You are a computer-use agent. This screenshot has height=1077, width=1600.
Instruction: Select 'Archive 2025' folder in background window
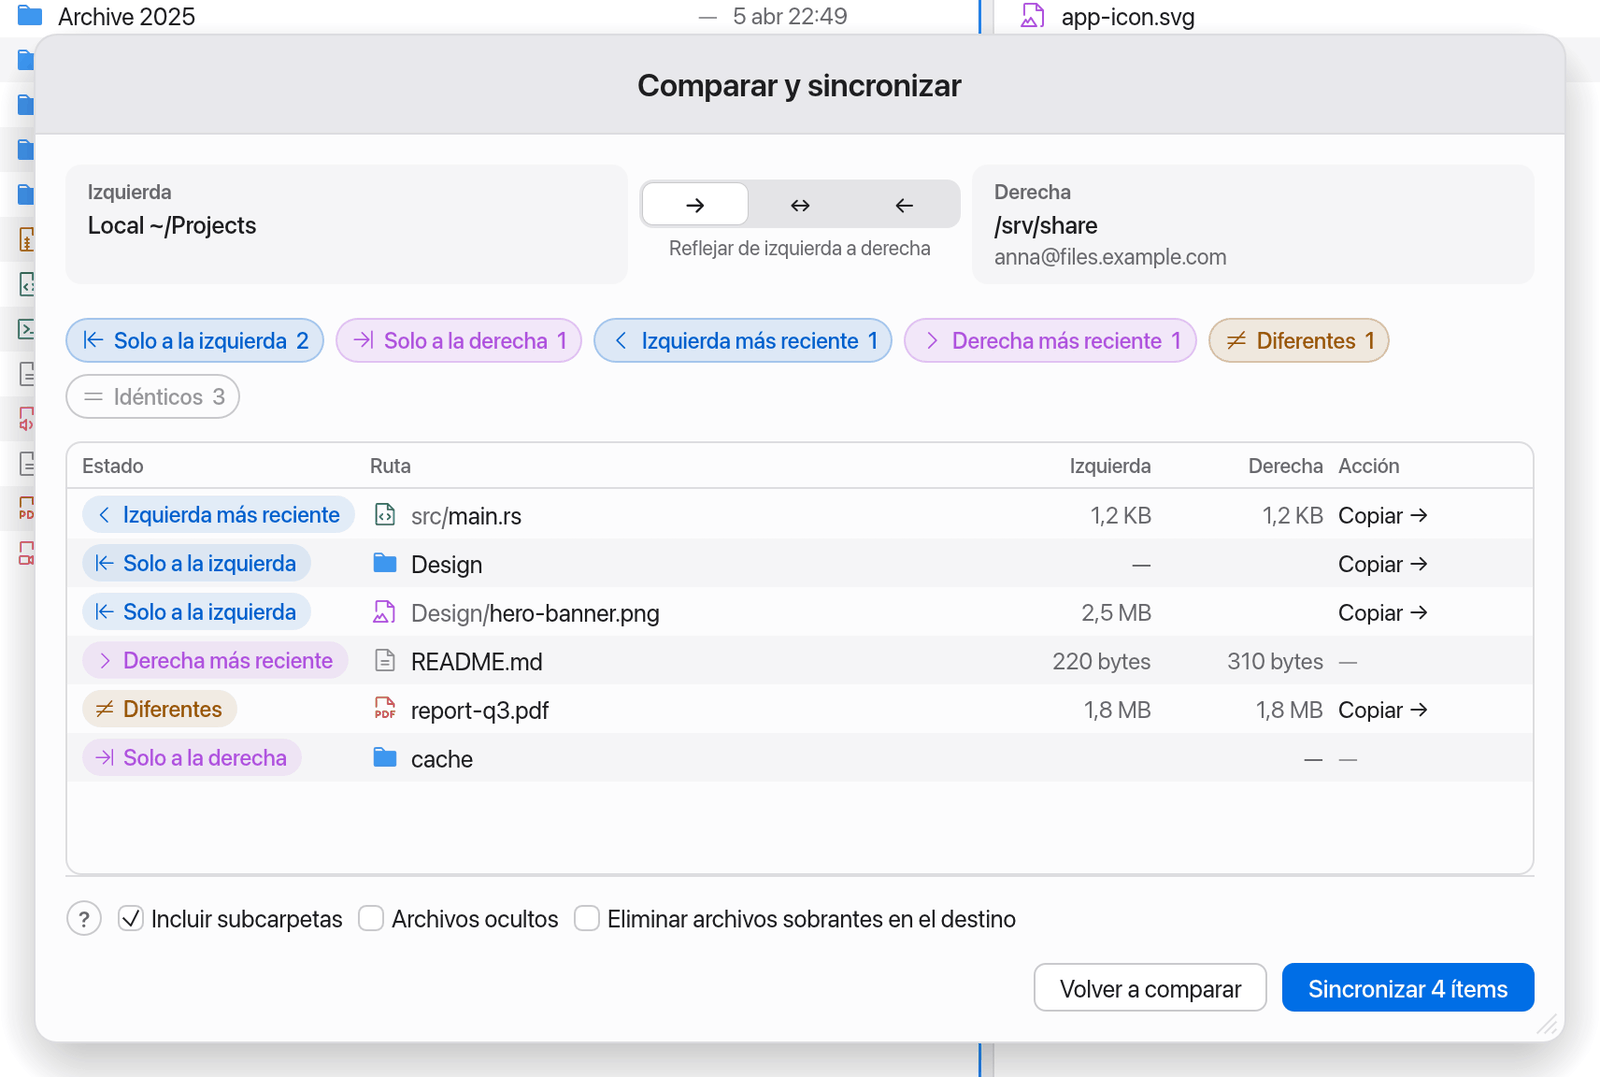127,17
